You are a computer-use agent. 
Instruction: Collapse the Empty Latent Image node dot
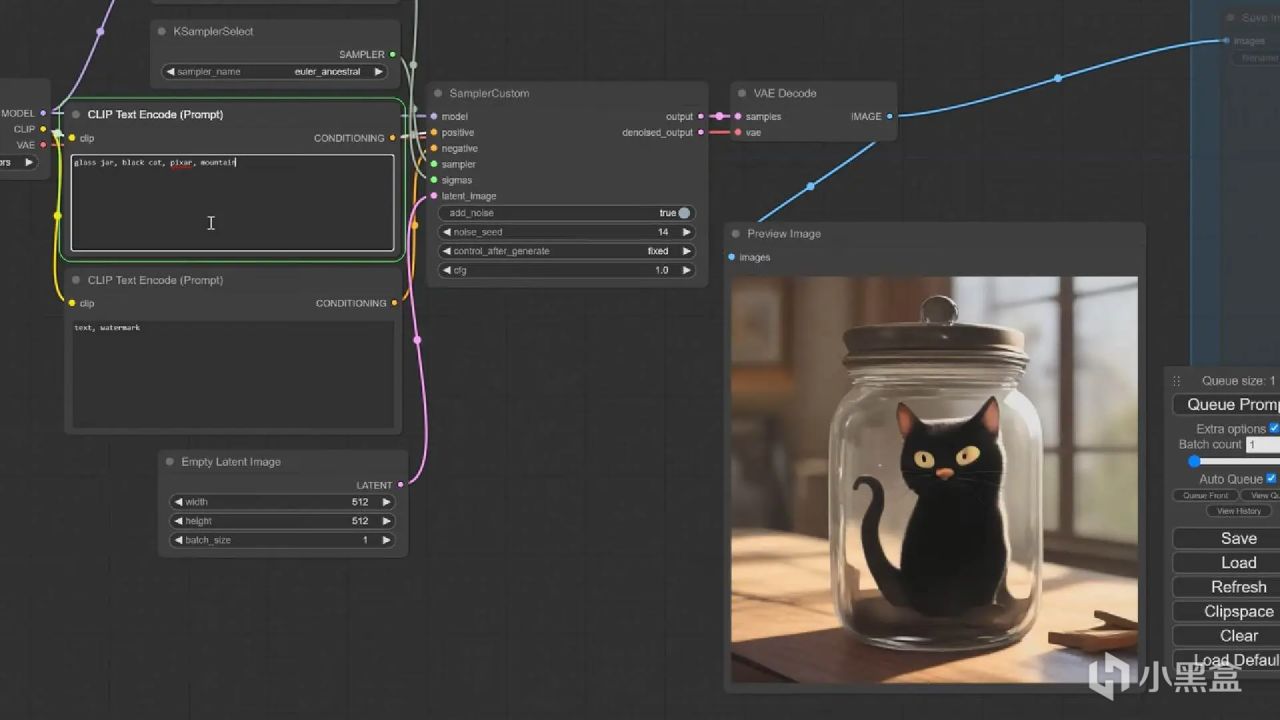[170, 462]
